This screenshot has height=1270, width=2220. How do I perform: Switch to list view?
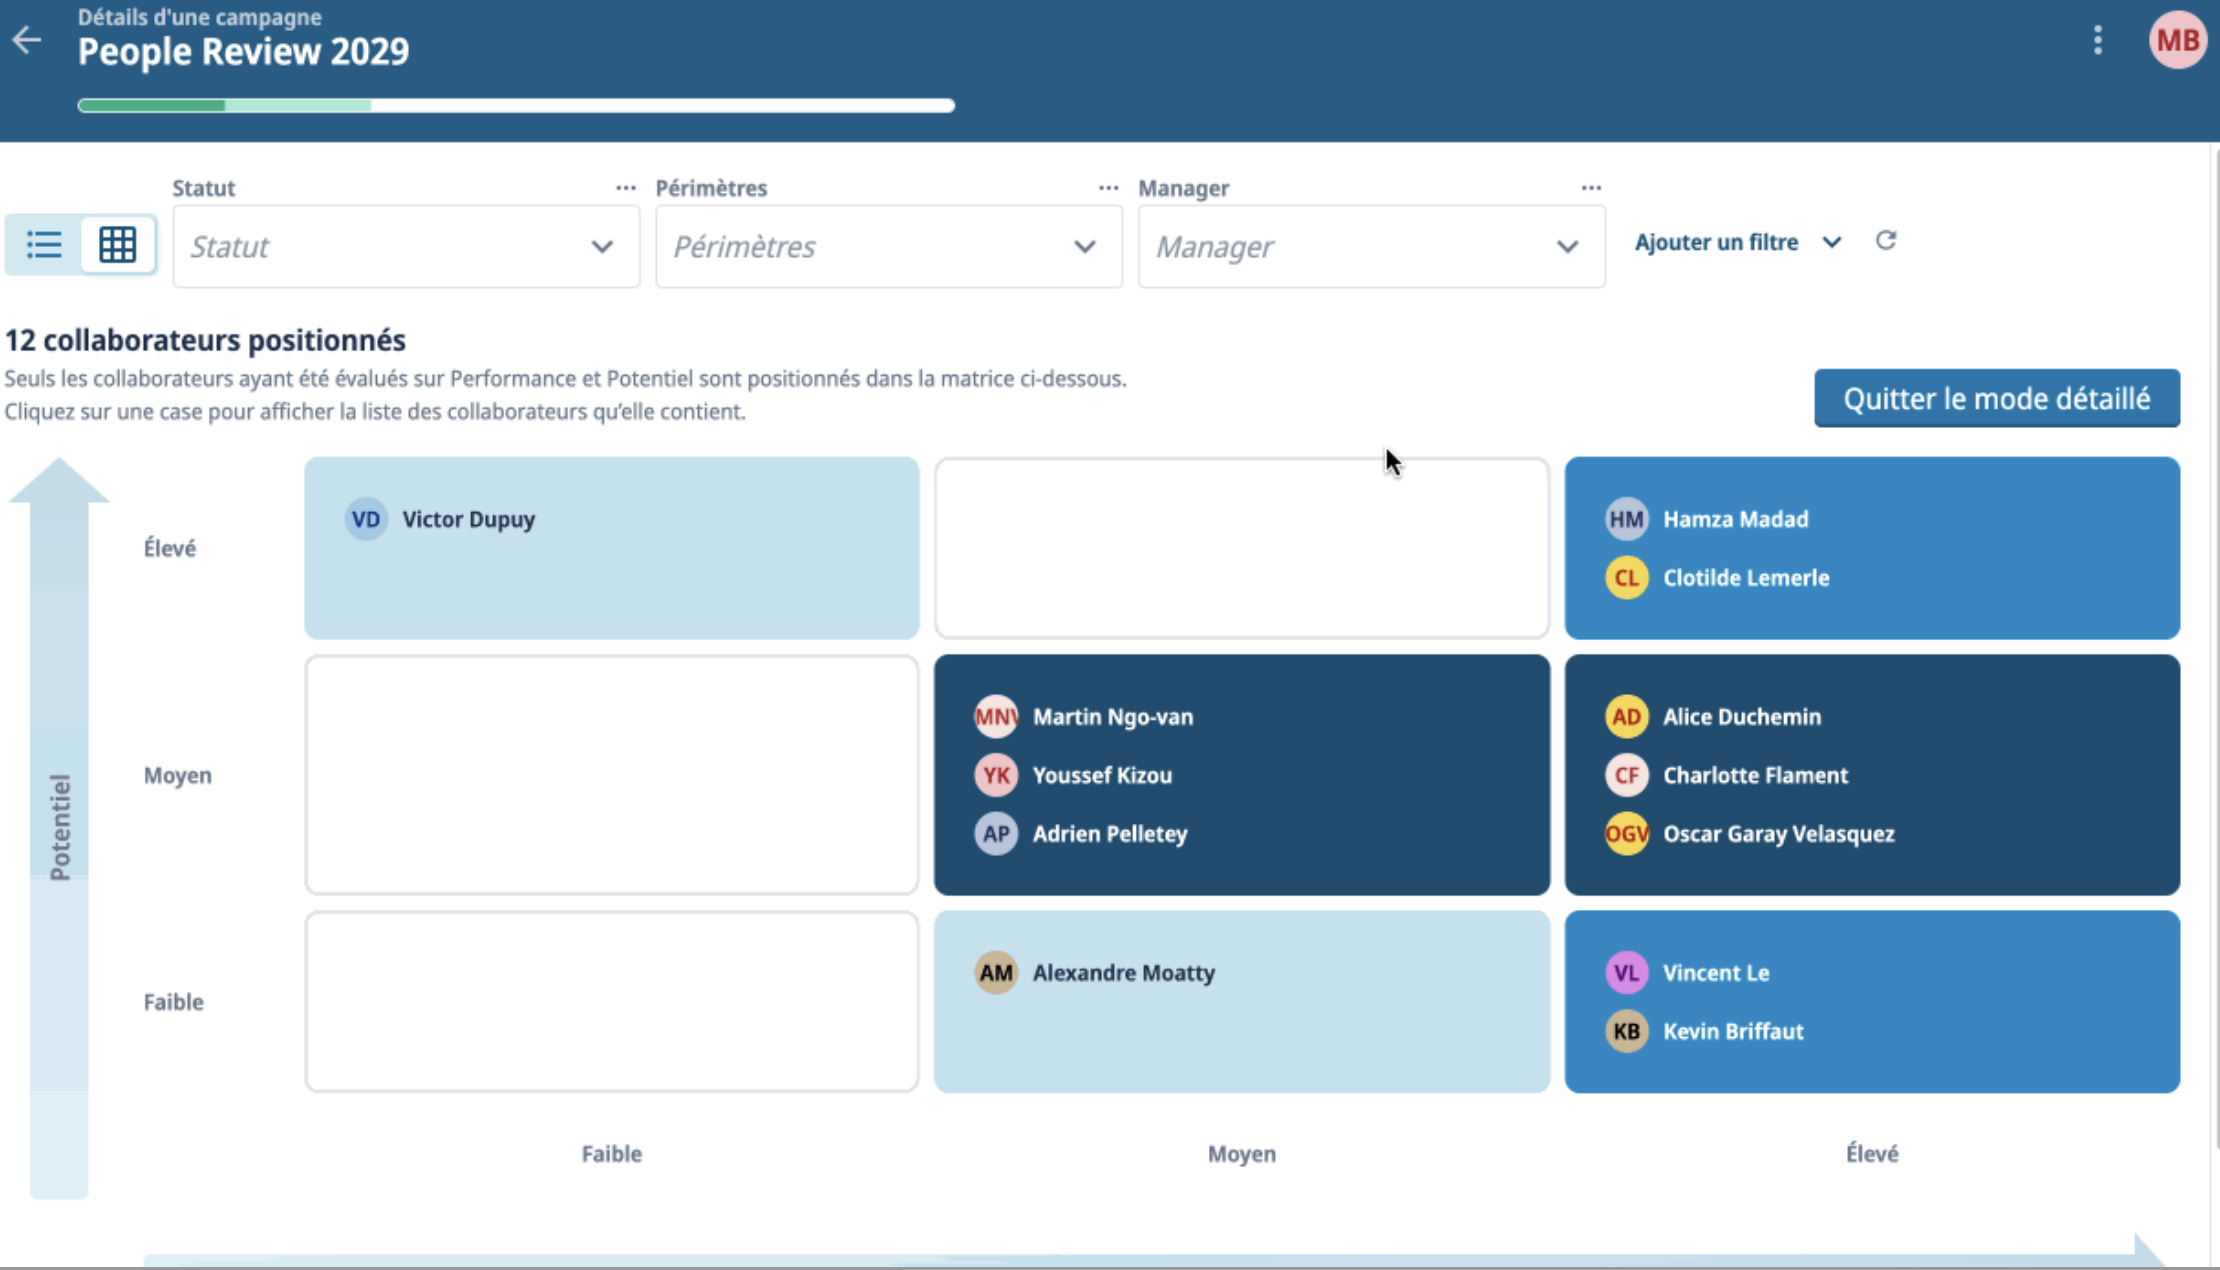[44, 244]
